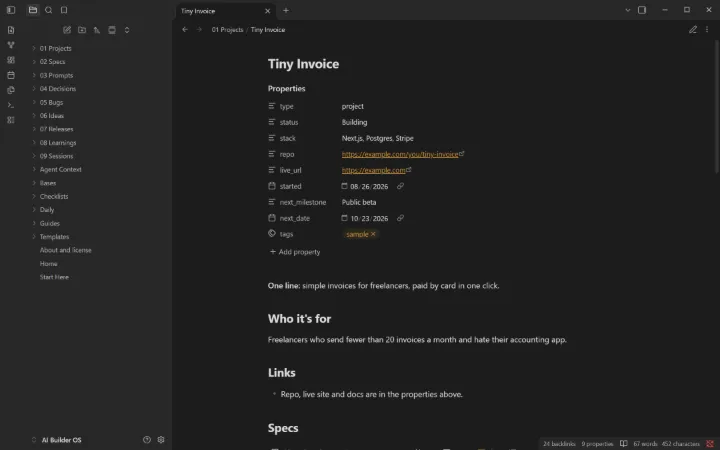Close the Tiny Invoice tab
720x450 pixels.
pos(268,11)
